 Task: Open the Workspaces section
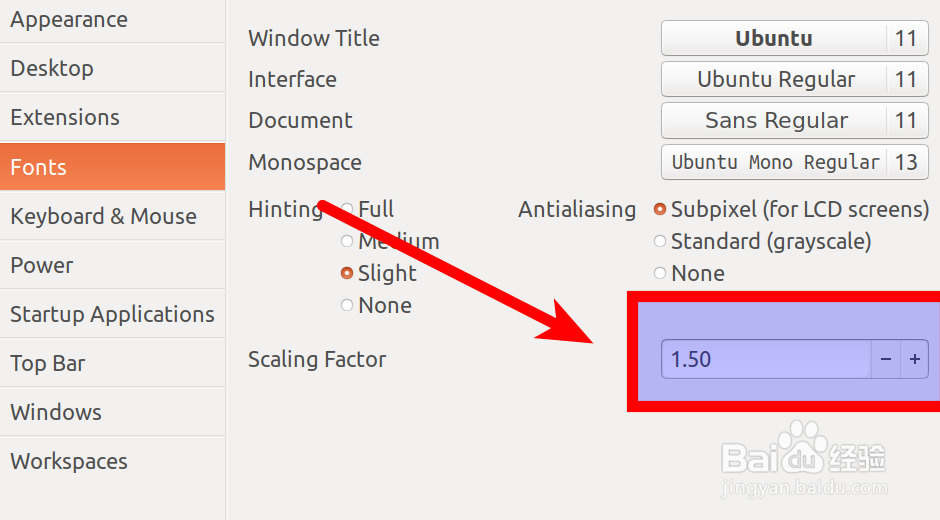click(113, 461)
